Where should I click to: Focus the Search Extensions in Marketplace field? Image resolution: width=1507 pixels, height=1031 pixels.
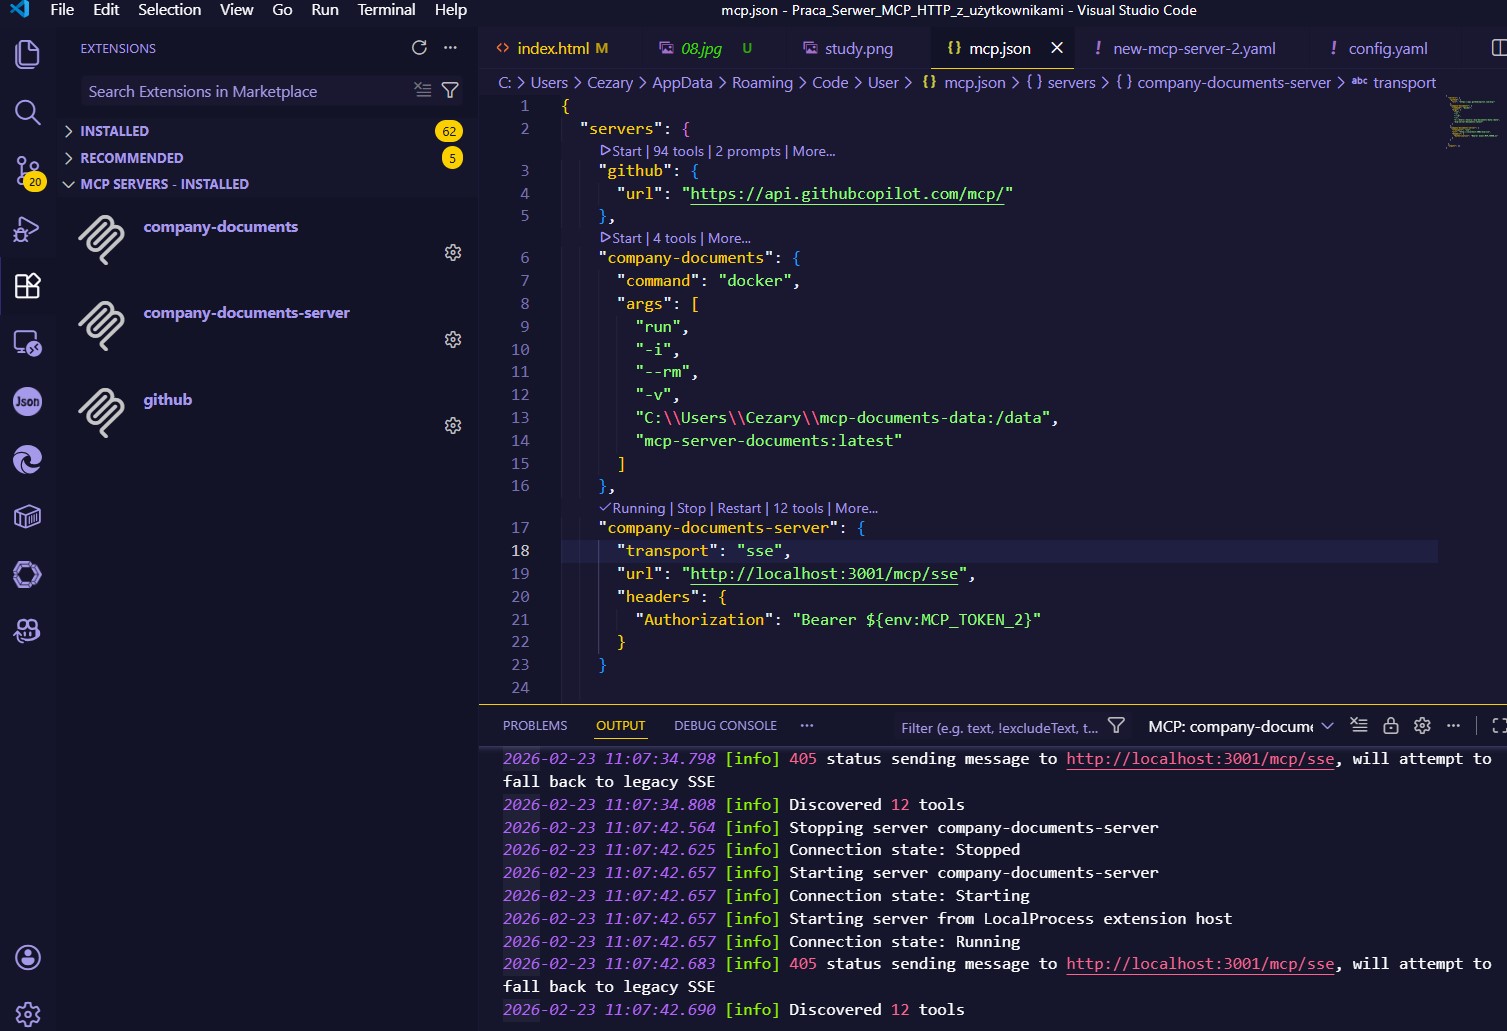coord(247,91)
